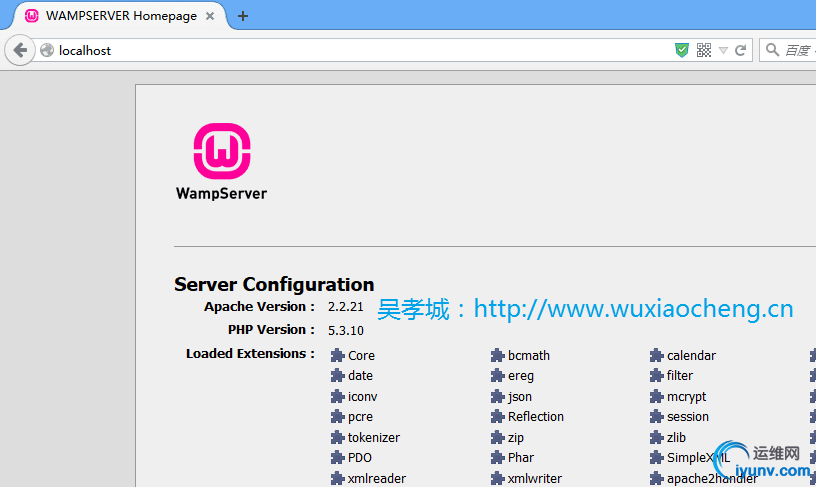
Task: Select the pcre extension name
Action: point(360,417)
